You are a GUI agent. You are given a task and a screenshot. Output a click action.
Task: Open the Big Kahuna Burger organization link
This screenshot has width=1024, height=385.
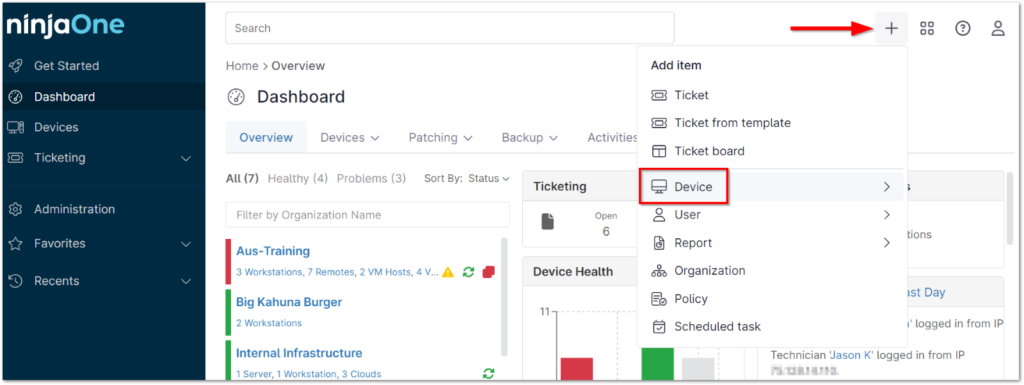(289, 302)
